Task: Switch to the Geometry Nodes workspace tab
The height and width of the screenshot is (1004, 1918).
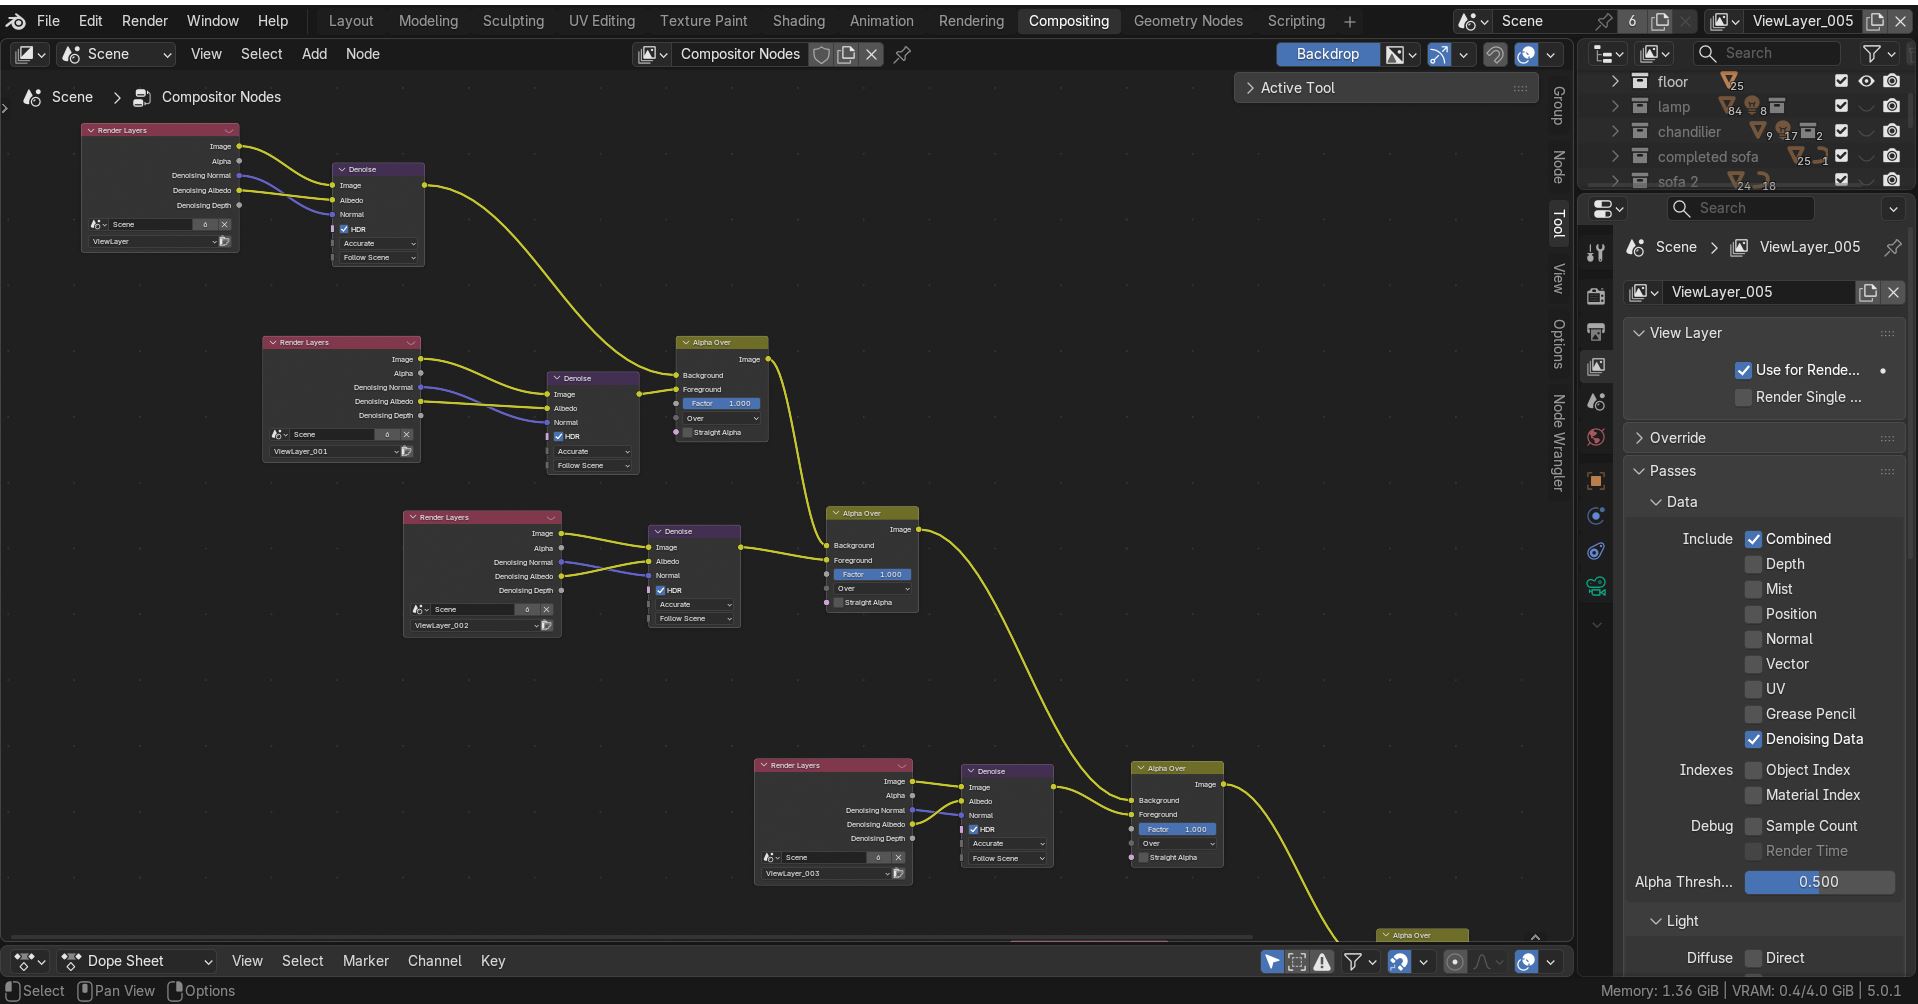Action: 1188,20
